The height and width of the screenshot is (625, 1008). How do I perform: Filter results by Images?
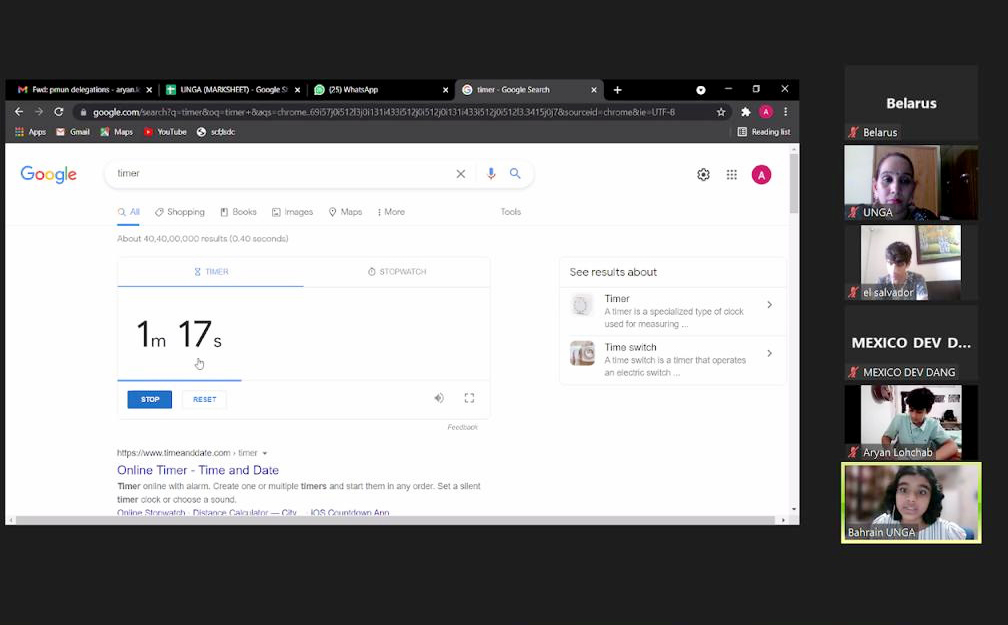(292, 212)
